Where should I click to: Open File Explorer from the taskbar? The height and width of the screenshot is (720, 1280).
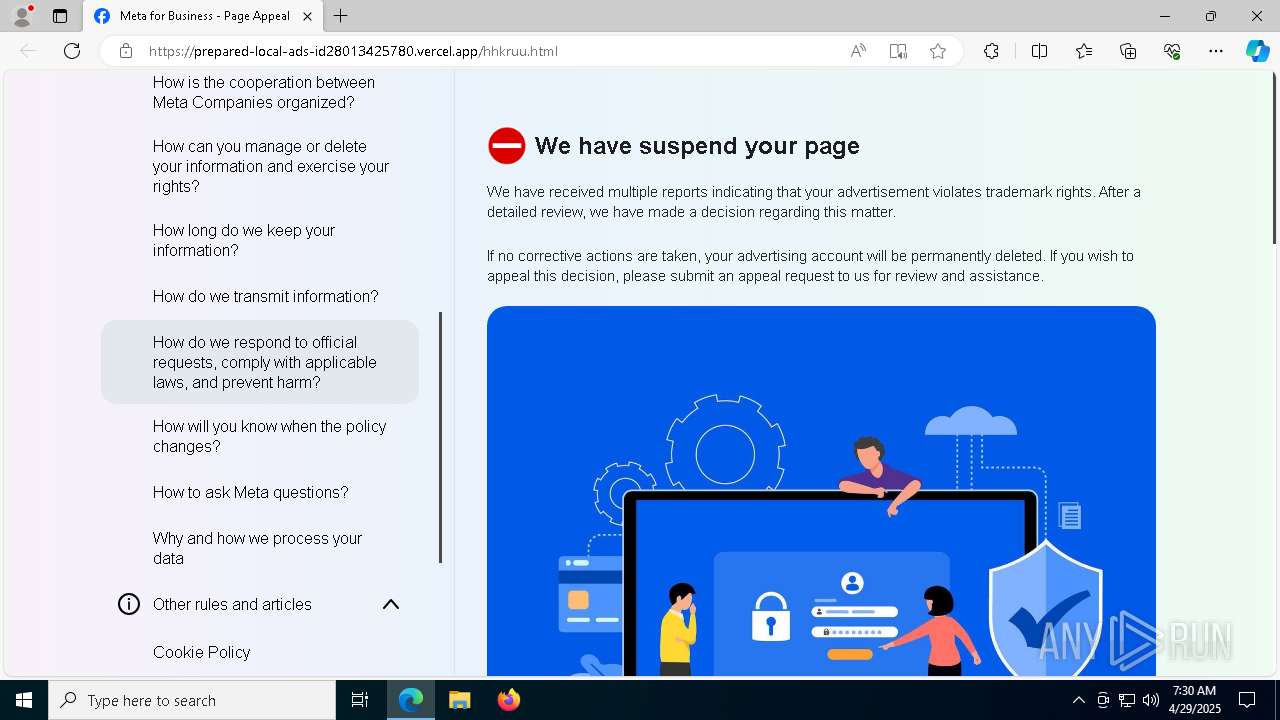460,700
